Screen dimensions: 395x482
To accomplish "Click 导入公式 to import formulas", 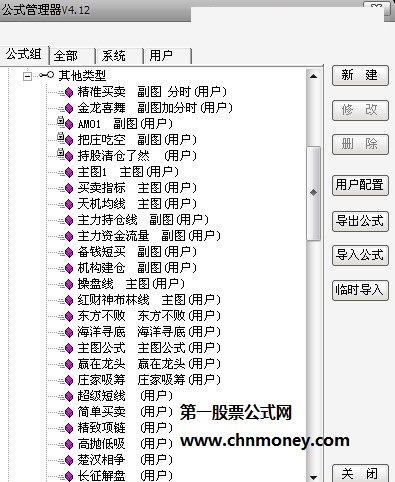I will coord(360,255).
